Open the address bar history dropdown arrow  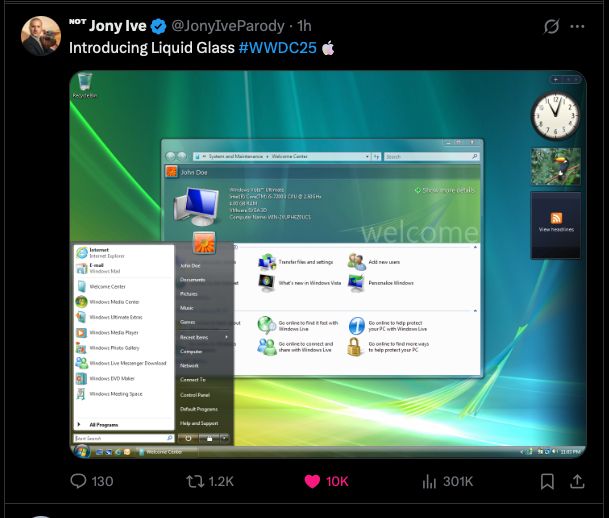tap(367, 156)
